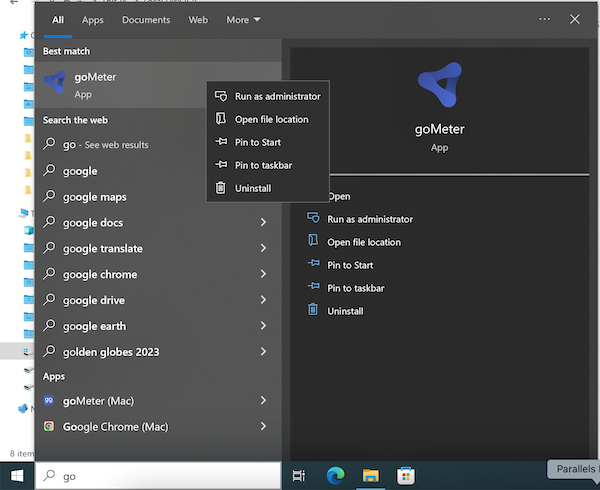Viewport: 600px width, 490px height.
Task: Click the Pin to Start icon in preview pane
Action: [x=313, y=264]
